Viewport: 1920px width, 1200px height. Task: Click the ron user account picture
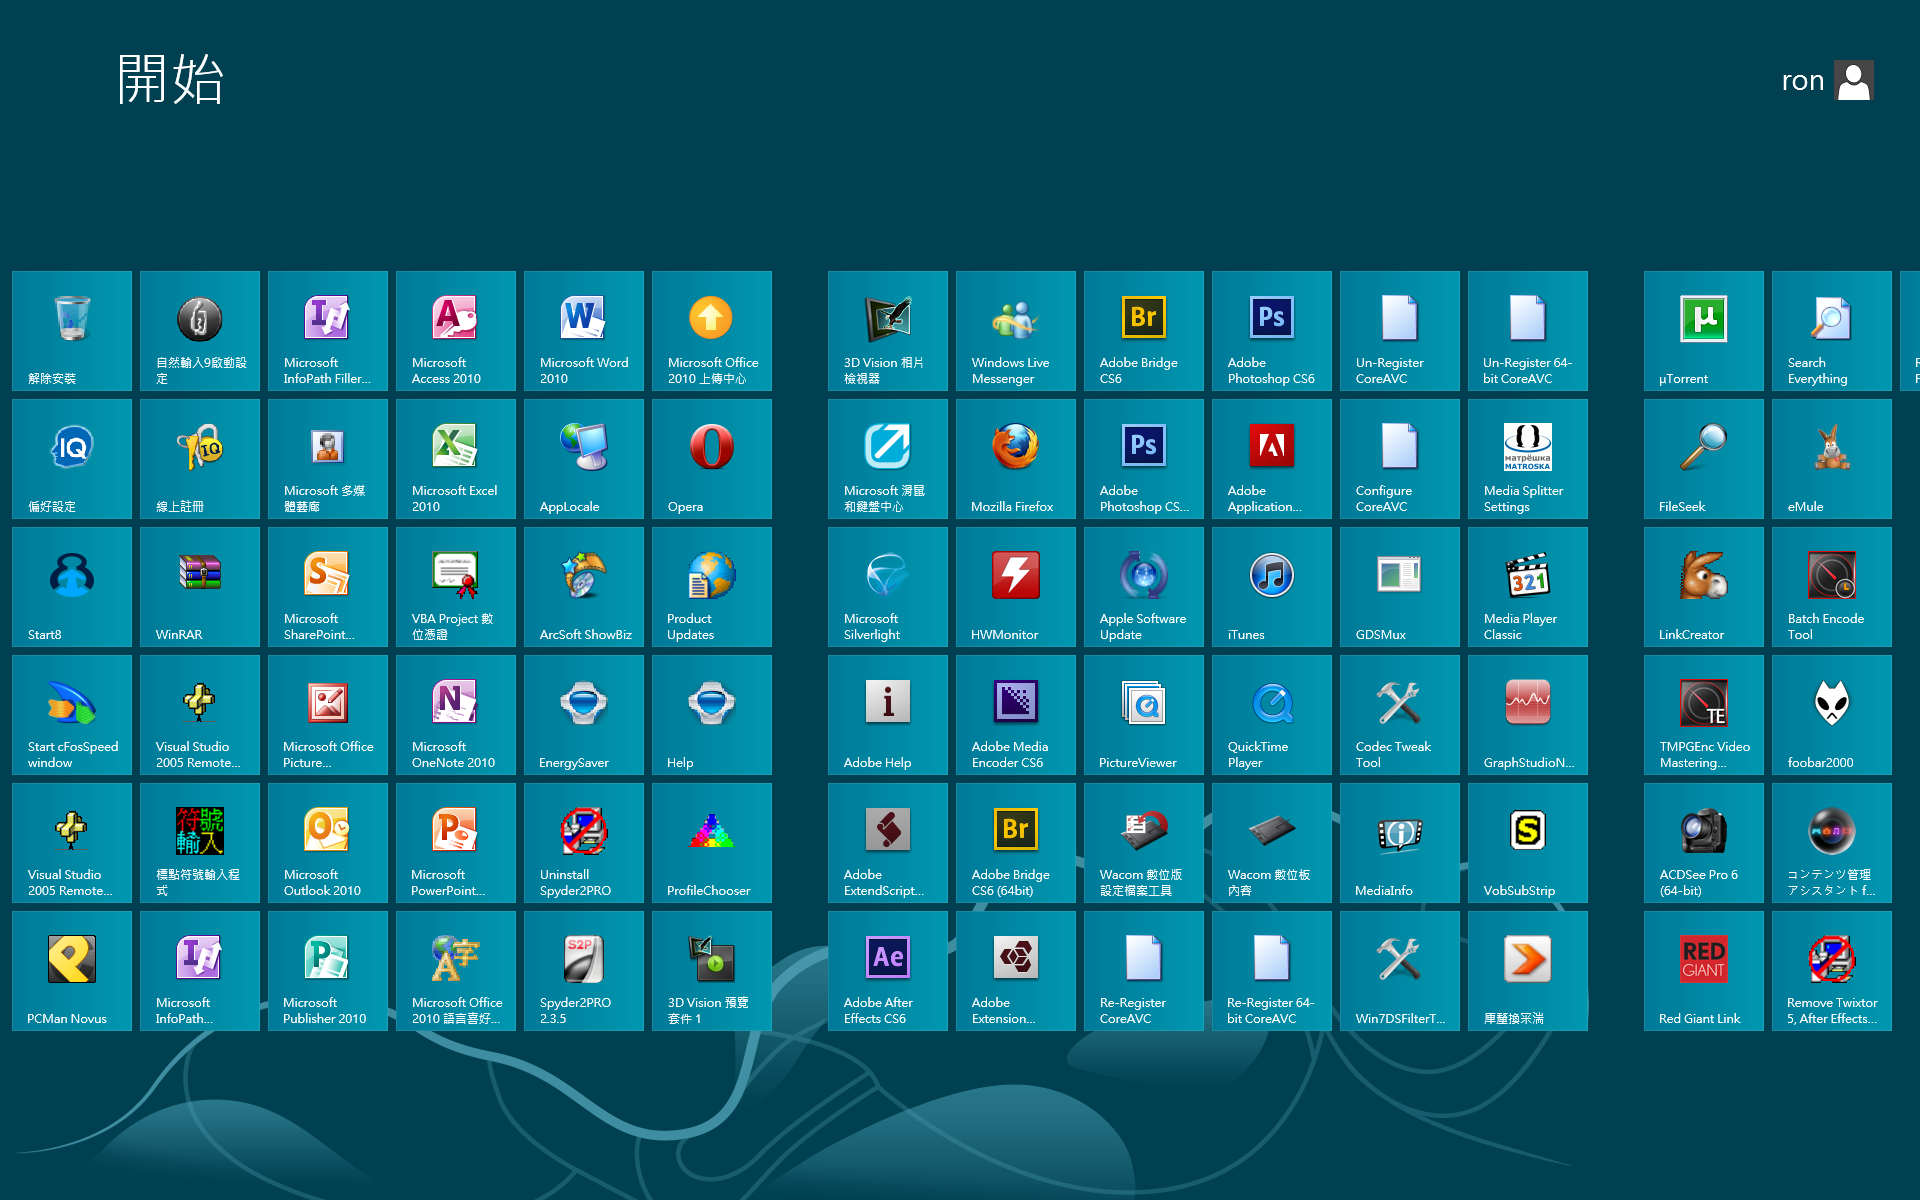(x=1853, y=81)
